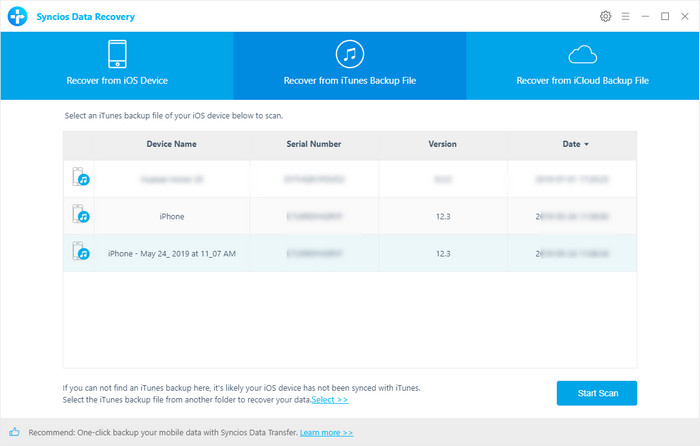Click backup icon in the iPhone row
Viewport: 700px width, 446px height.
(x=80, y=214)
